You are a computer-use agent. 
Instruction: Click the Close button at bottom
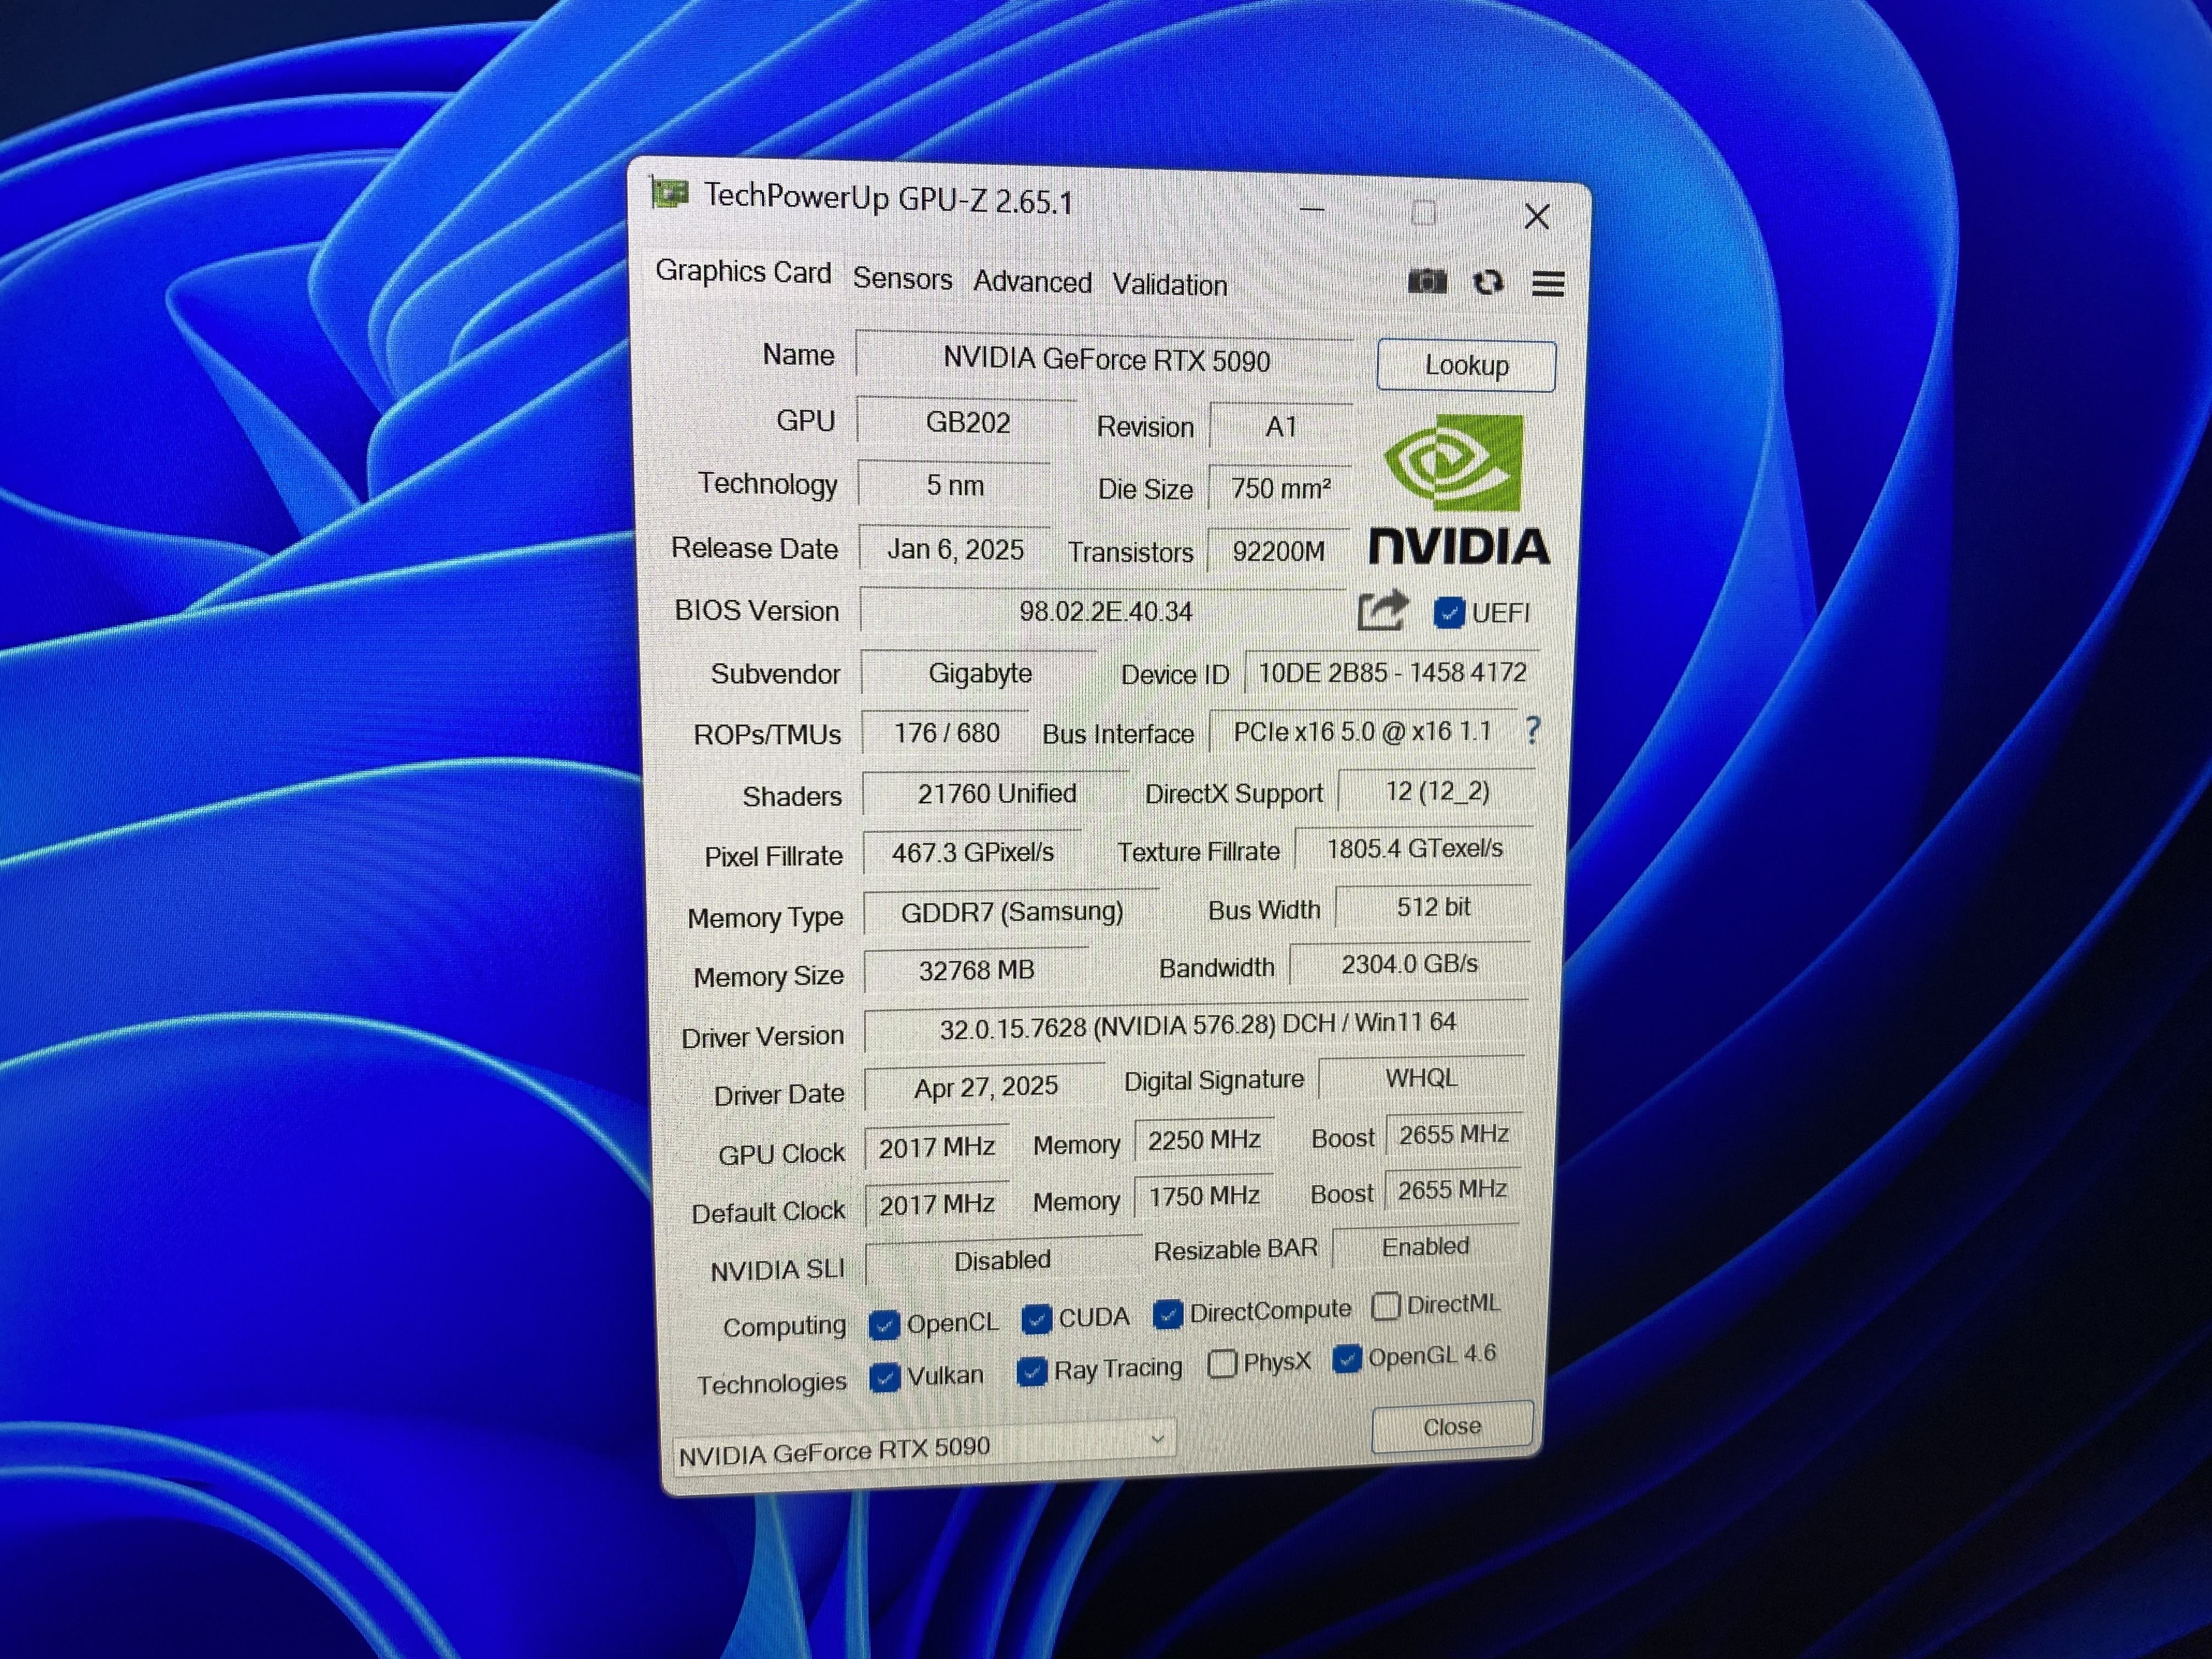click(x=1451, y=1427)
